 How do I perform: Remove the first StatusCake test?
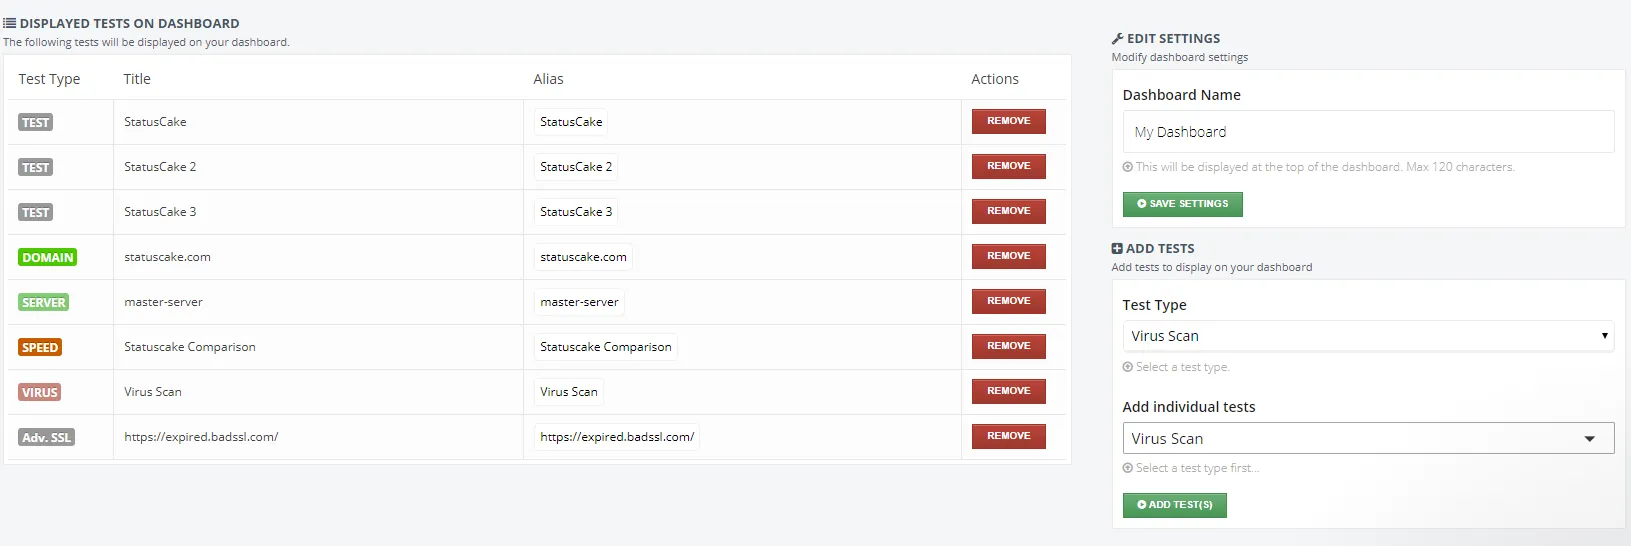[1008, 121]
